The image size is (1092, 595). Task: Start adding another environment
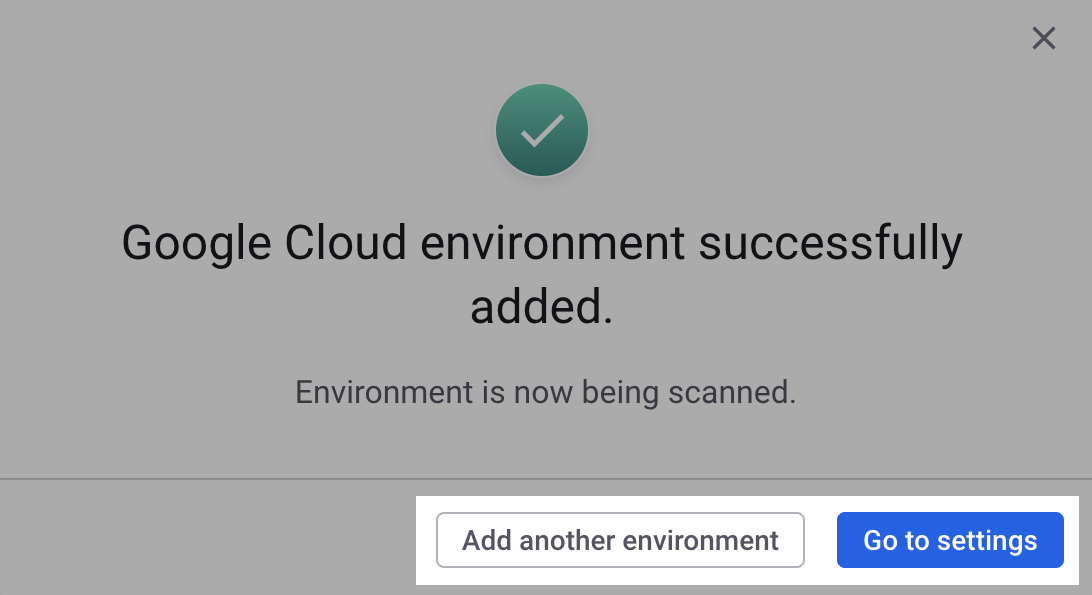[620, 541]
